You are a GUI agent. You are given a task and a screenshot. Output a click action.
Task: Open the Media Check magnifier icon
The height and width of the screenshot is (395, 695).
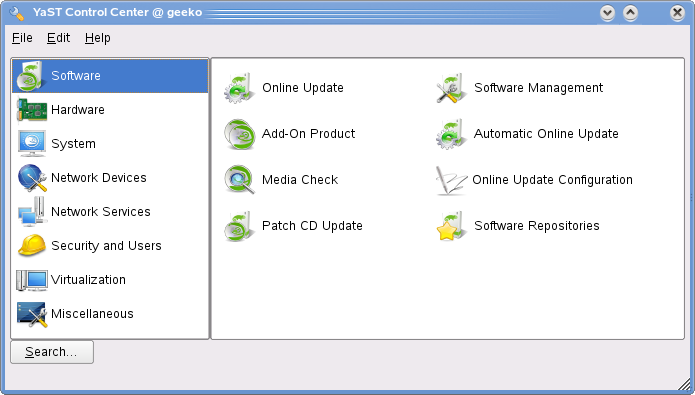coord(239,180)
